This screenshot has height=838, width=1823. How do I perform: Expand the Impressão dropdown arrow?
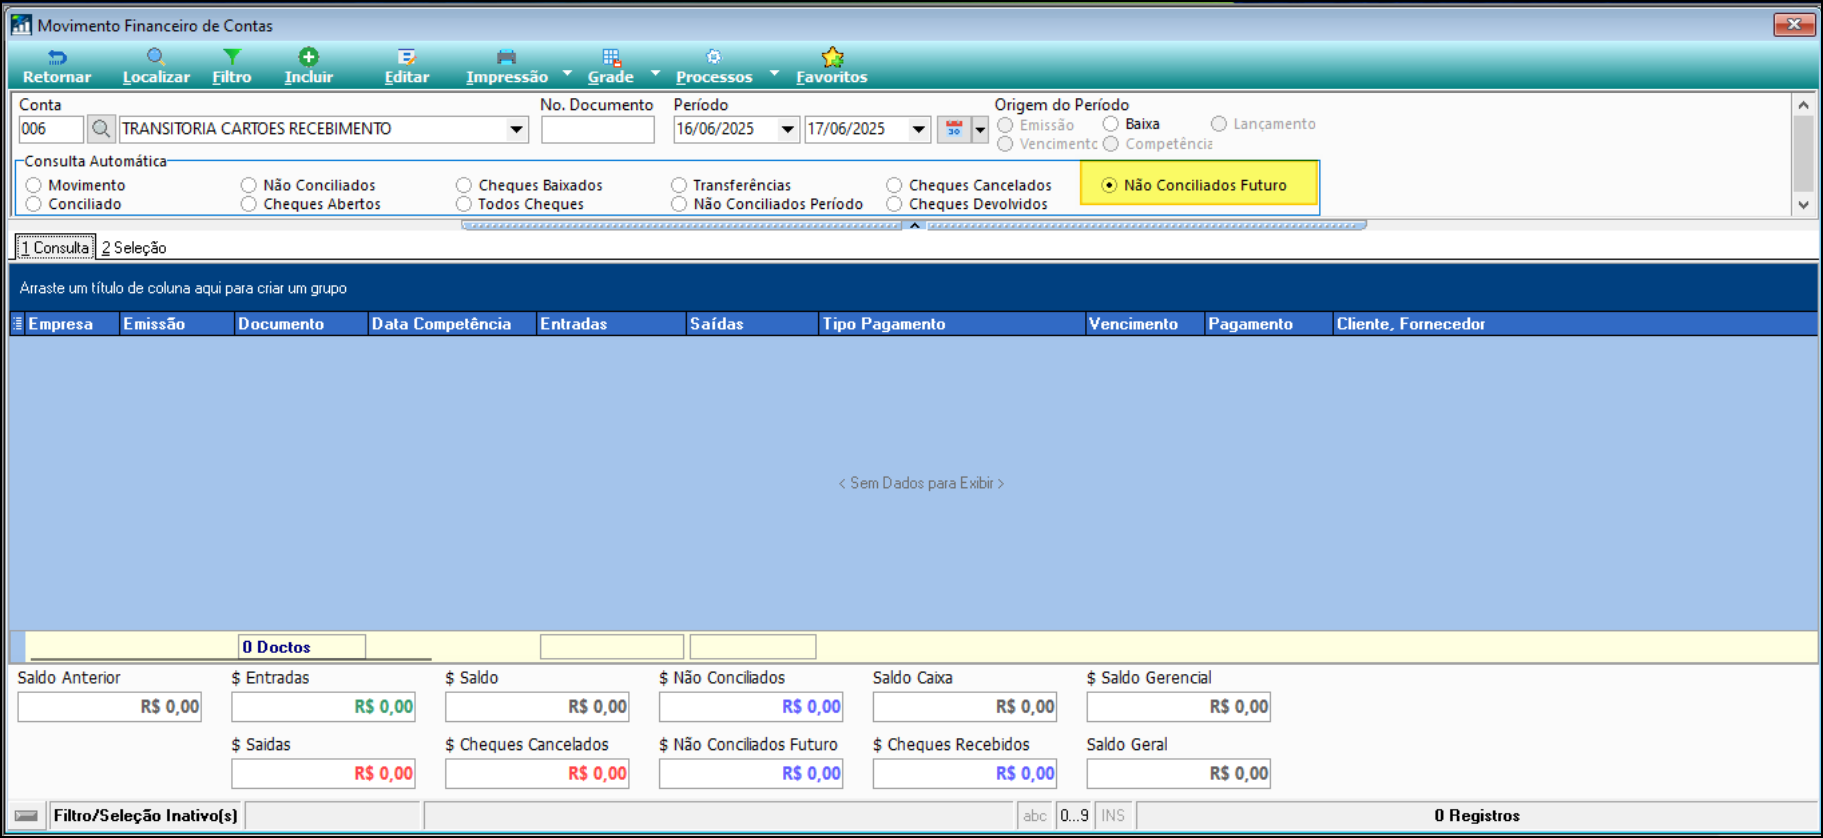pos(567,73)
